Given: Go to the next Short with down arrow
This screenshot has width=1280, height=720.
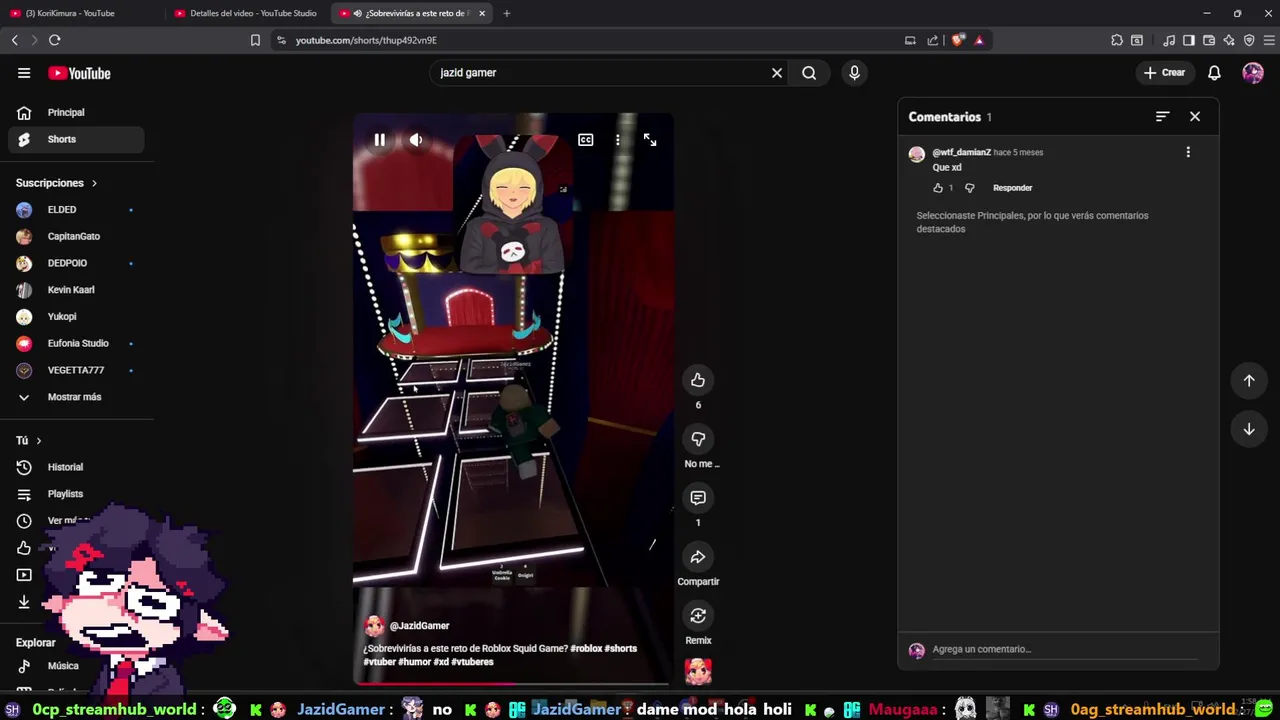Looking at the screenshot, I should pos(1249,429).
